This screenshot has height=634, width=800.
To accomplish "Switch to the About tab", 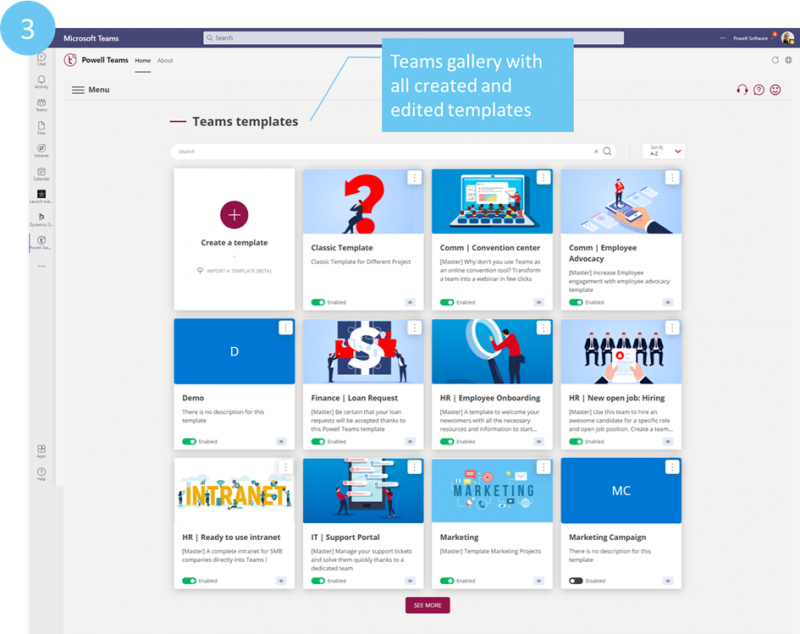I will pyautogui.click(x=165, y=60).
